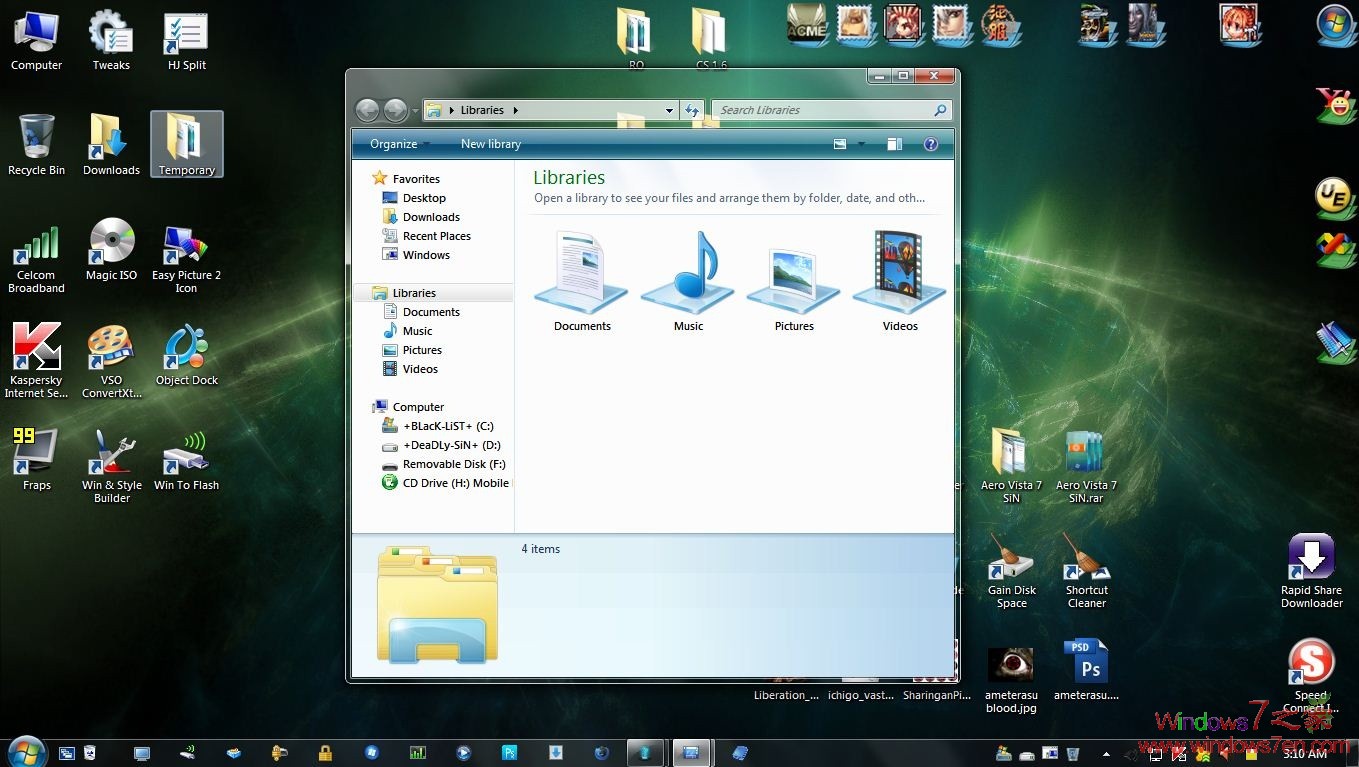Toggle the preview pane
1359x767 pixels.
pyautogui.click(x=894, y=143)
